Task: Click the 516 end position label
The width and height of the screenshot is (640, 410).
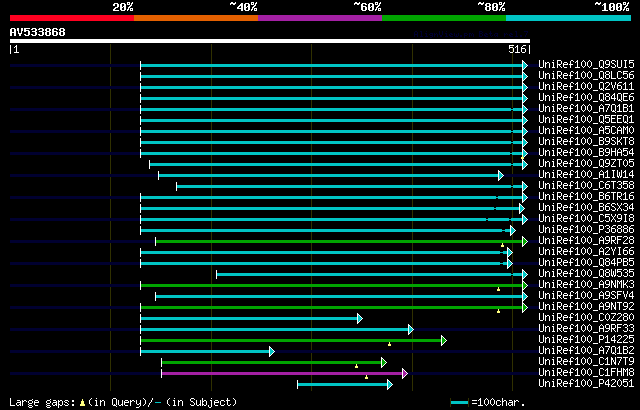Action: pyautogui.click(x=517, y=49)
